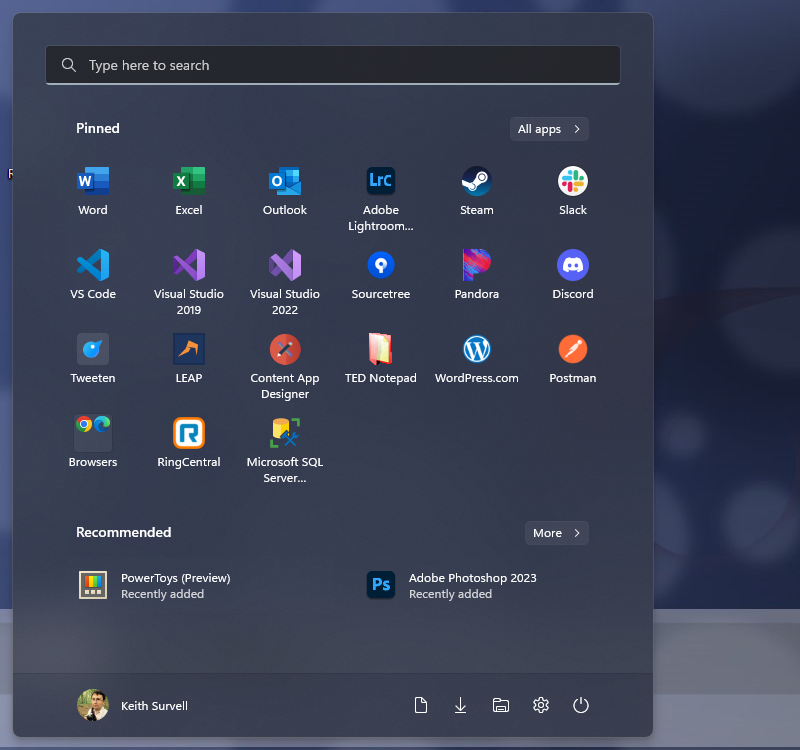Open the Downloads folder icon

460,705
